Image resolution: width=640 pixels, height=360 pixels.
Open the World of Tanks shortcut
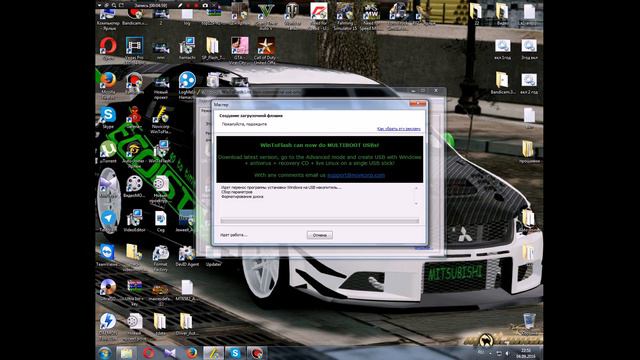point(292,15)
